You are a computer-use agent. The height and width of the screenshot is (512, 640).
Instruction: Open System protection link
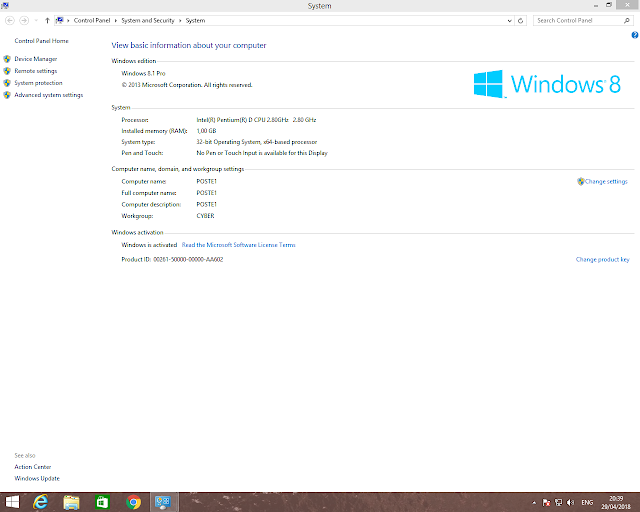pos(38,83)
